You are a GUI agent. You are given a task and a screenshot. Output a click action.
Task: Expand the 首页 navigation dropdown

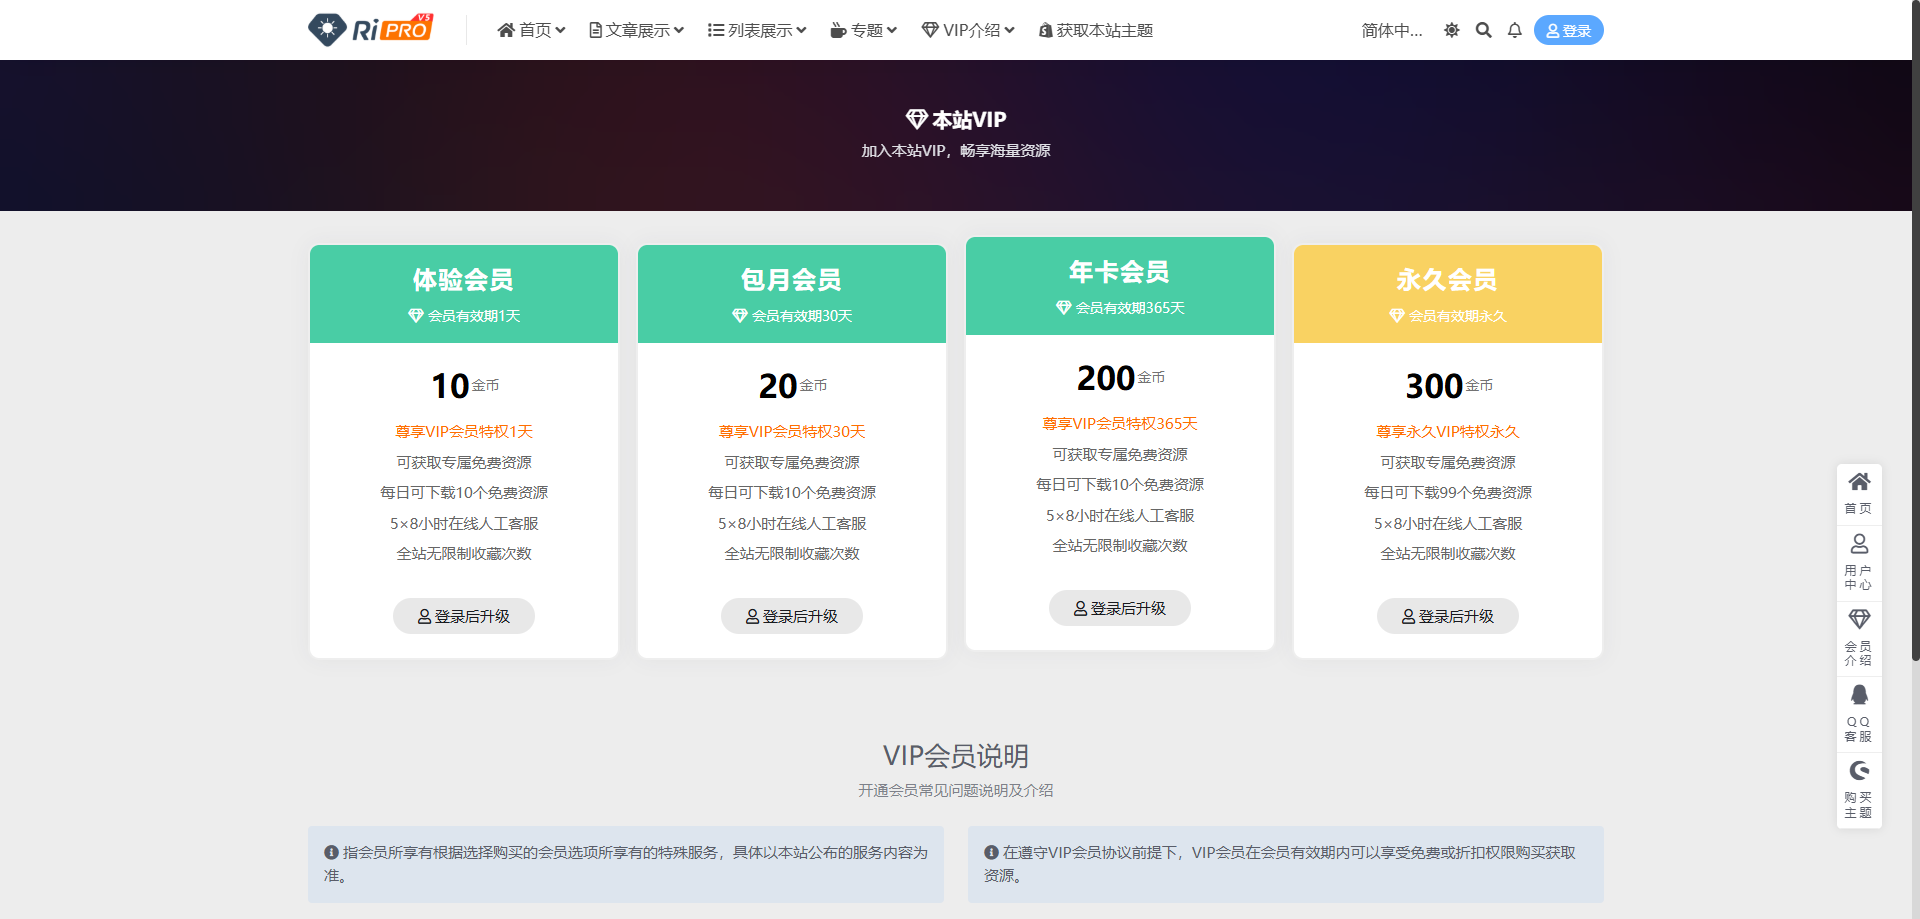click(x=531, y=30)
